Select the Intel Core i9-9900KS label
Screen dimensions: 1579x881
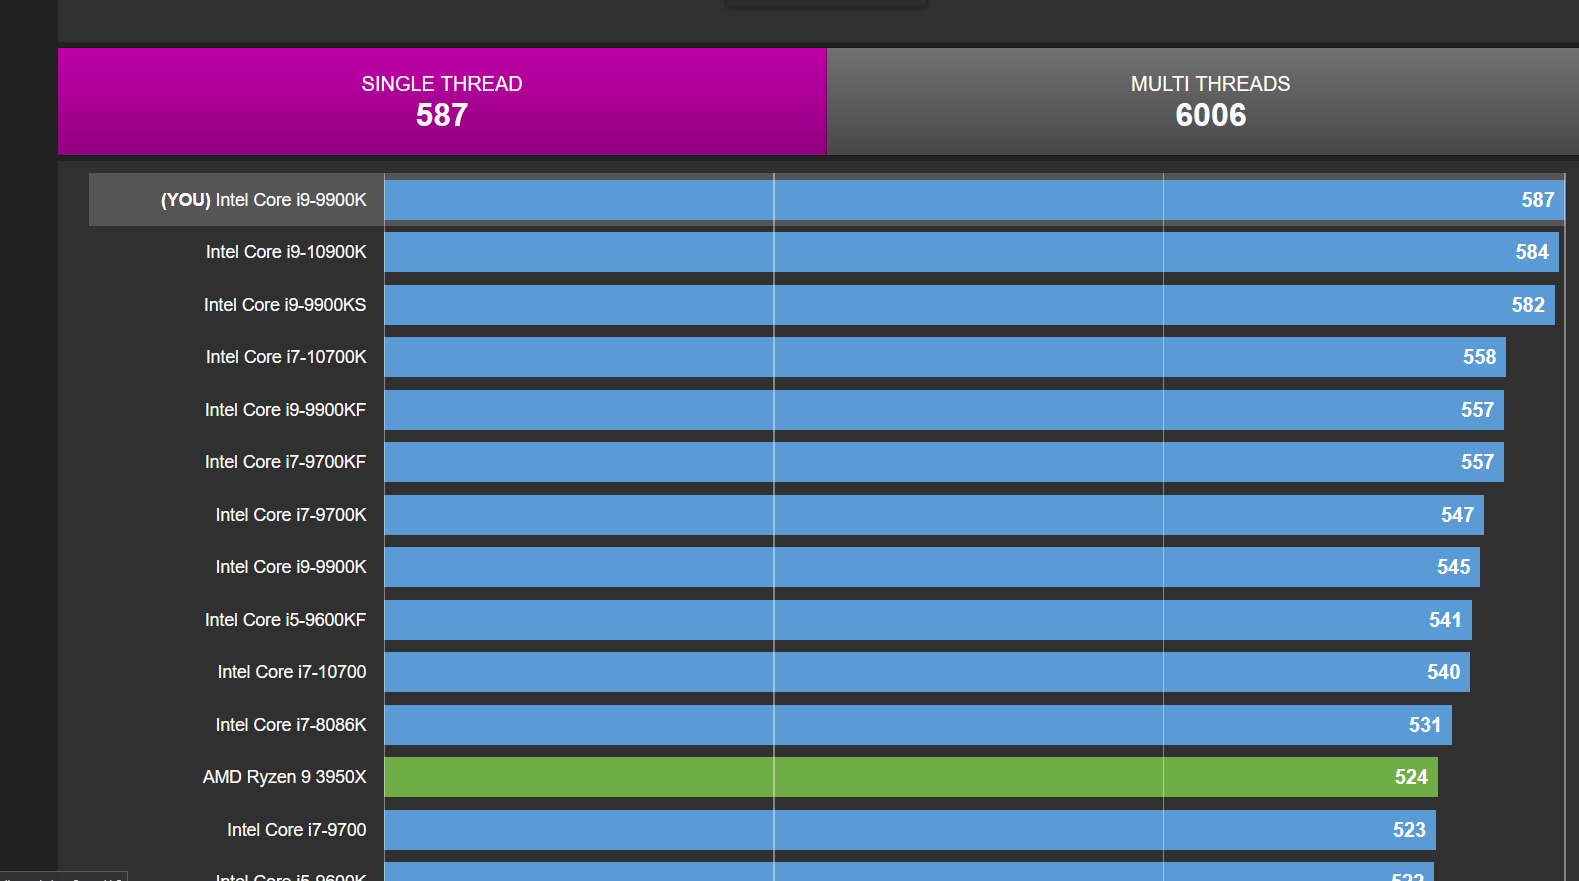tap(285, 305)
